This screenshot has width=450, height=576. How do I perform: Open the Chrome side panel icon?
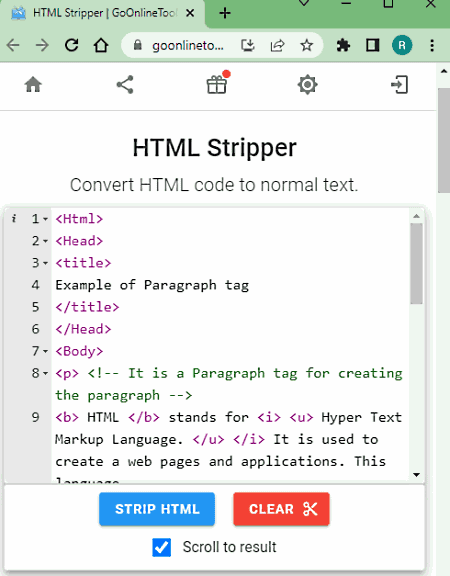[372, 46]
